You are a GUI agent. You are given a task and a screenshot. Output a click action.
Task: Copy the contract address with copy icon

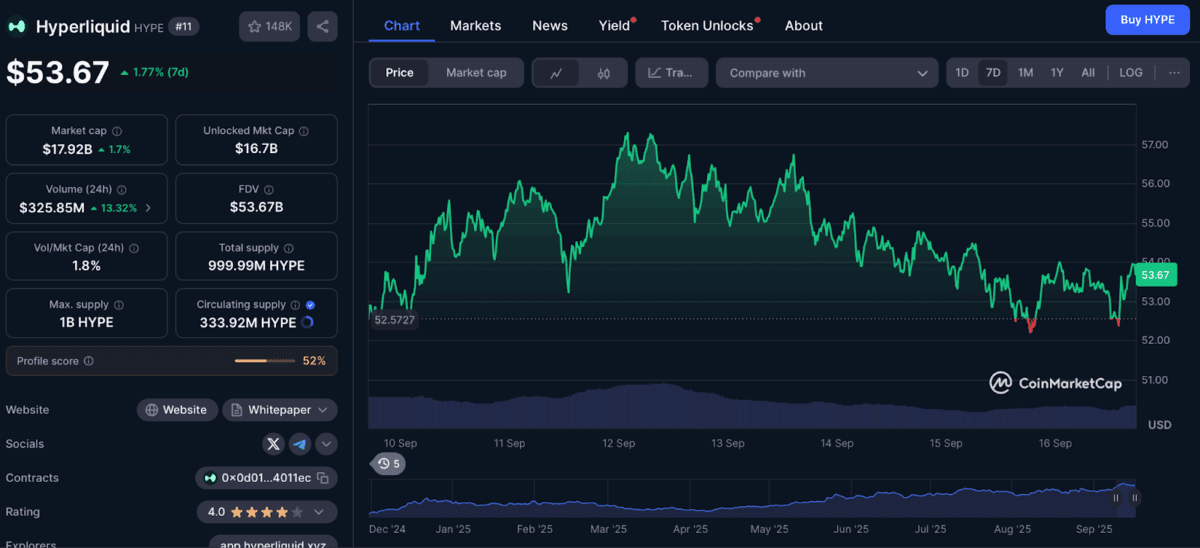pos(323,478)
